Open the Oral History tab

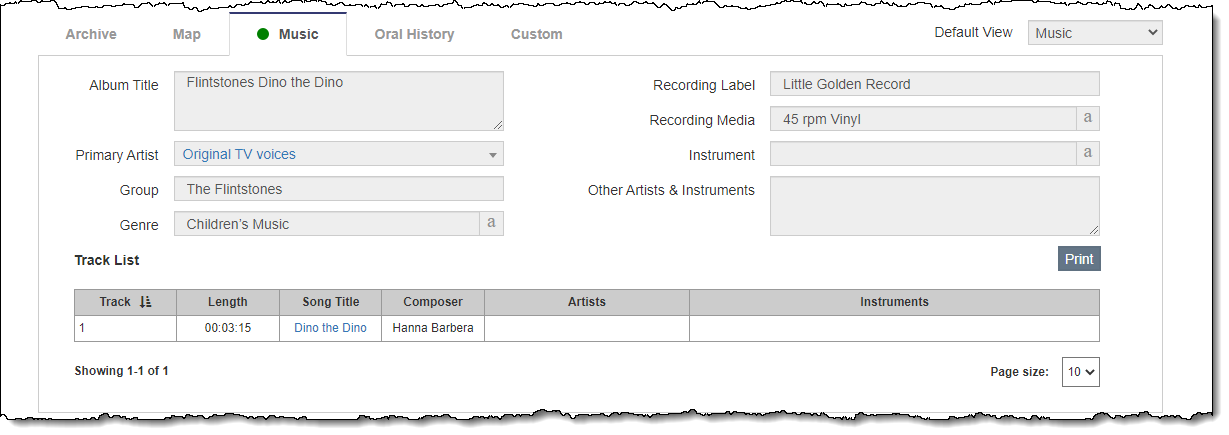(x=414, y=34)
